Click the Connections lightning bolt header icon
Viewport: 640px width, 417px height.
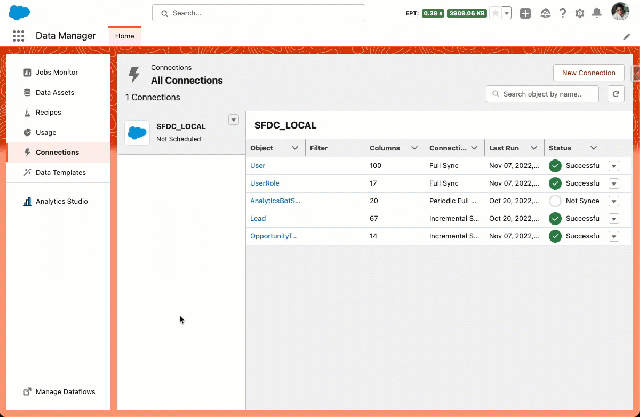[134, 74]
